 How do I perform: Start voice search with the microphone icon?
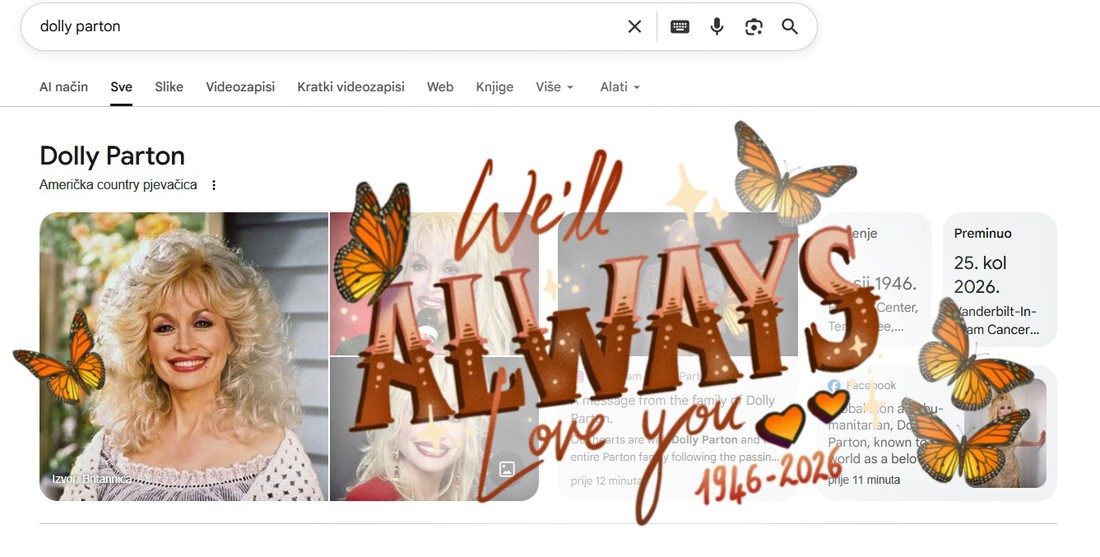pos(716,27)
